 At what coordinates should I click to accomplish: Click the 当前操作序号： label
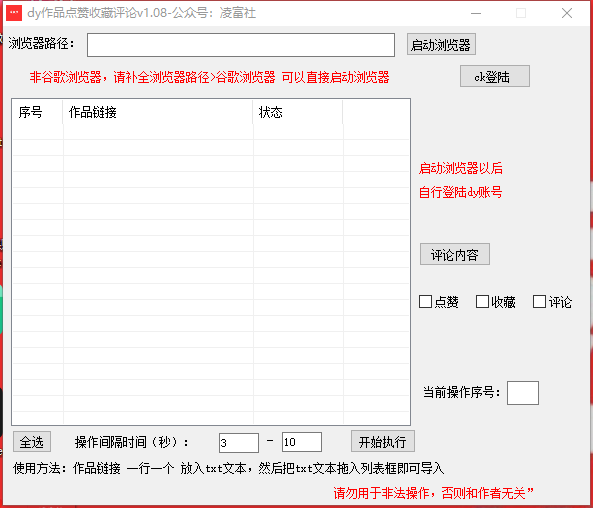click(462, 392)
